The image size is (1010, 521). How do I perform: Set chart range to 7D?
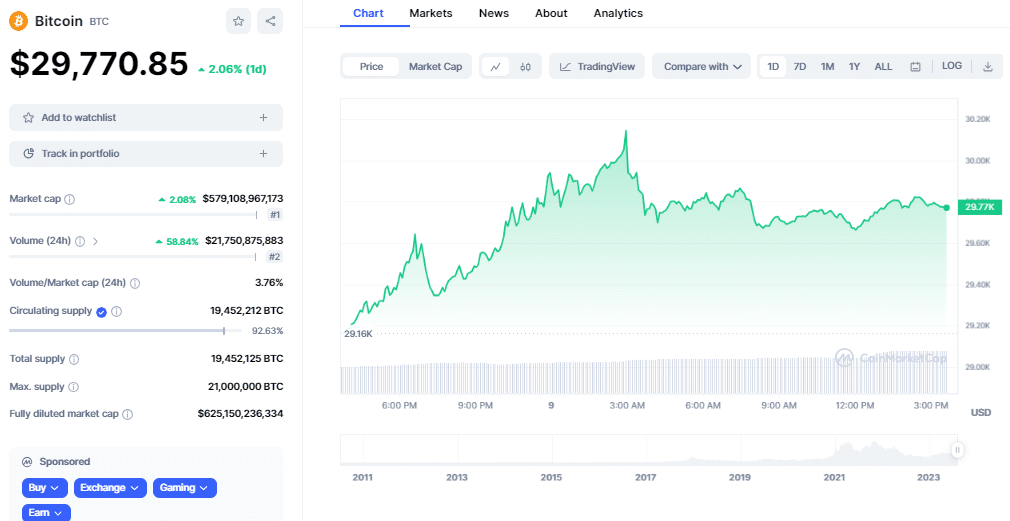tap(799, 66)
